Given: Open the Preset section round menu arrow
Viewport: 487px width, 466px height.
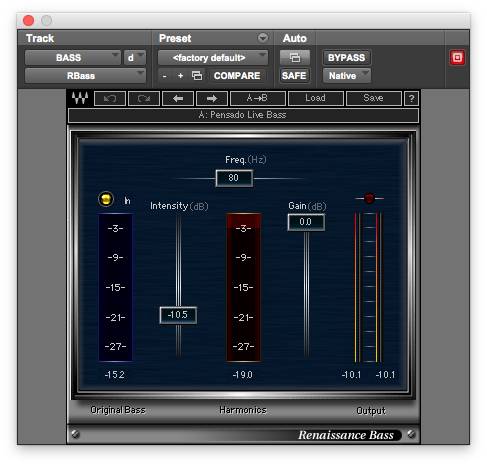Looking at the screenshot, I should click(263, 38).
